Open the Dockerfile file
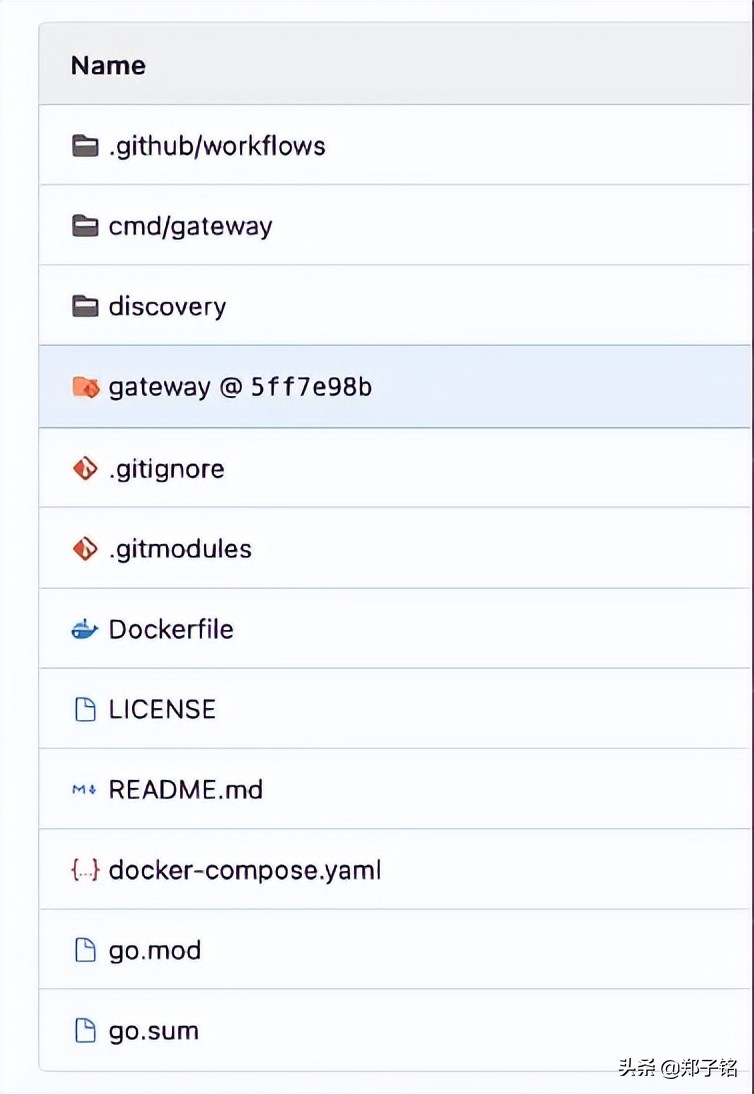Viewport: 754px width, 1094px height. (171, 629)
